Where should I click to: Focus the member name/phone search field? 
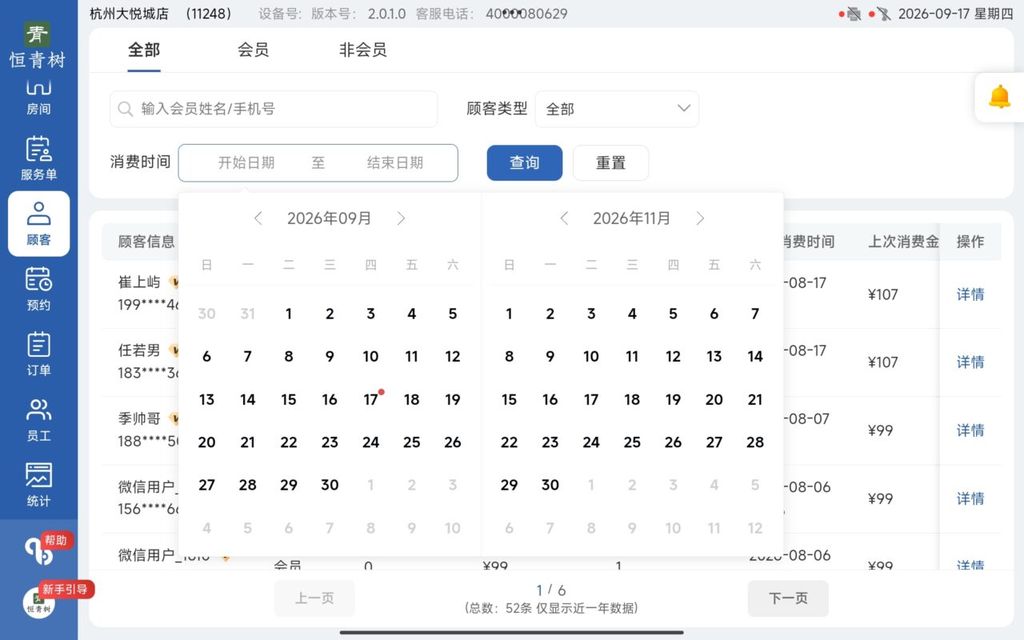(x=274, y=109)
